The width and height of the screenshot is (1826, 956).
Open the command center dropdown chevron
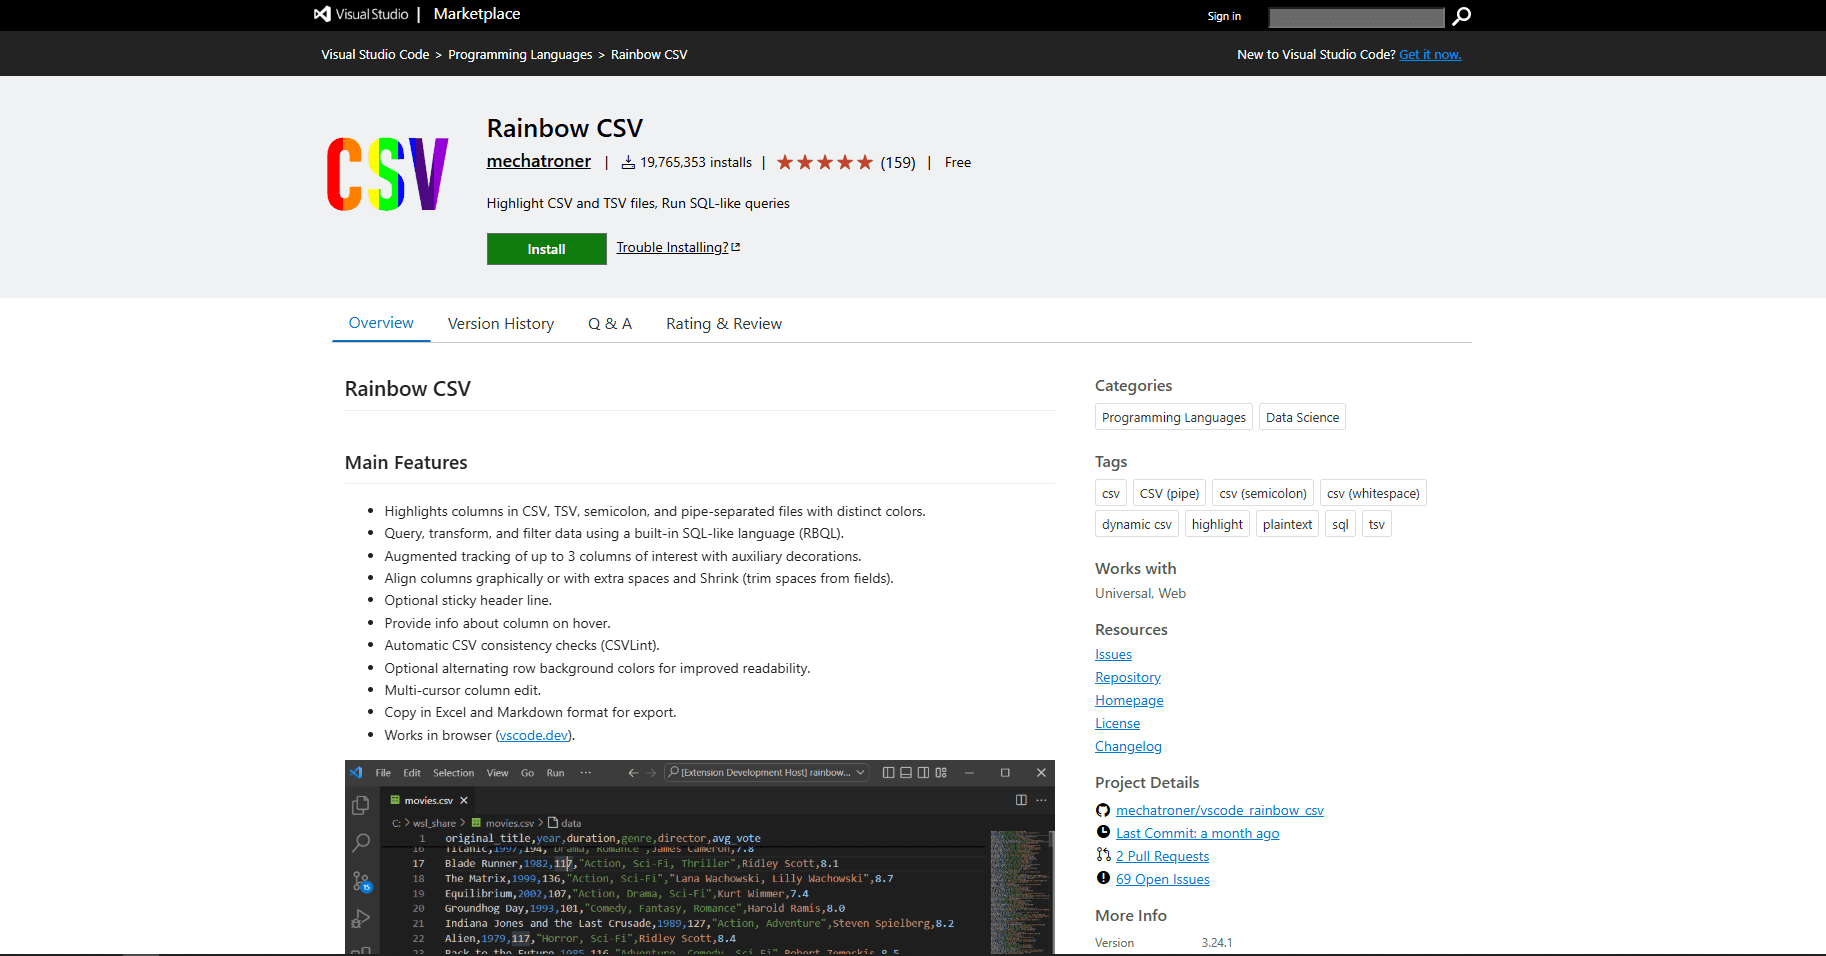pyautogui.click(x=861, y=773)
